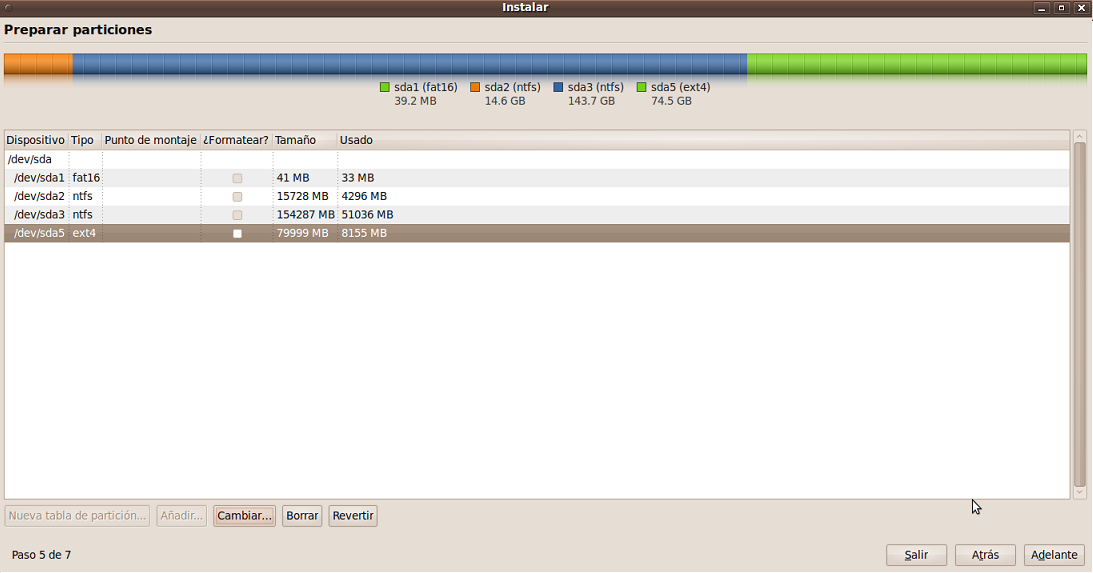Viewport: 1093px width, 573px height.
Task: Click sda5 (ext4) green legend swatch
Action: (x=642, y=87)
